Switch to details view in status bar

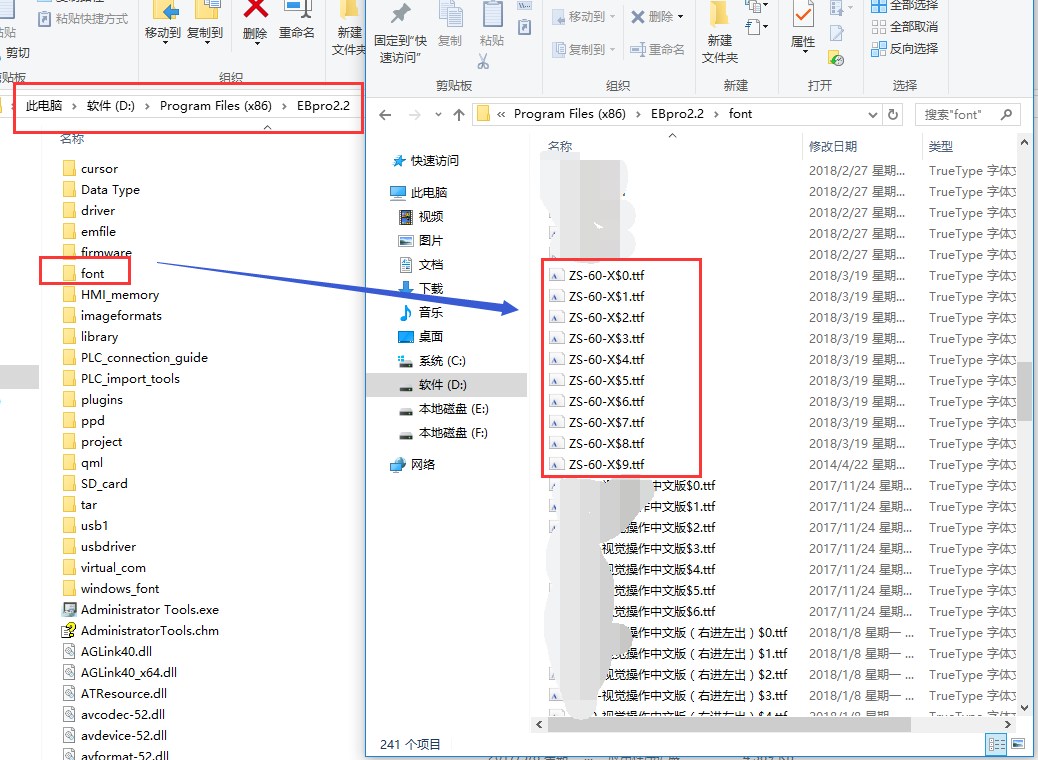click(x=996, y=743)
